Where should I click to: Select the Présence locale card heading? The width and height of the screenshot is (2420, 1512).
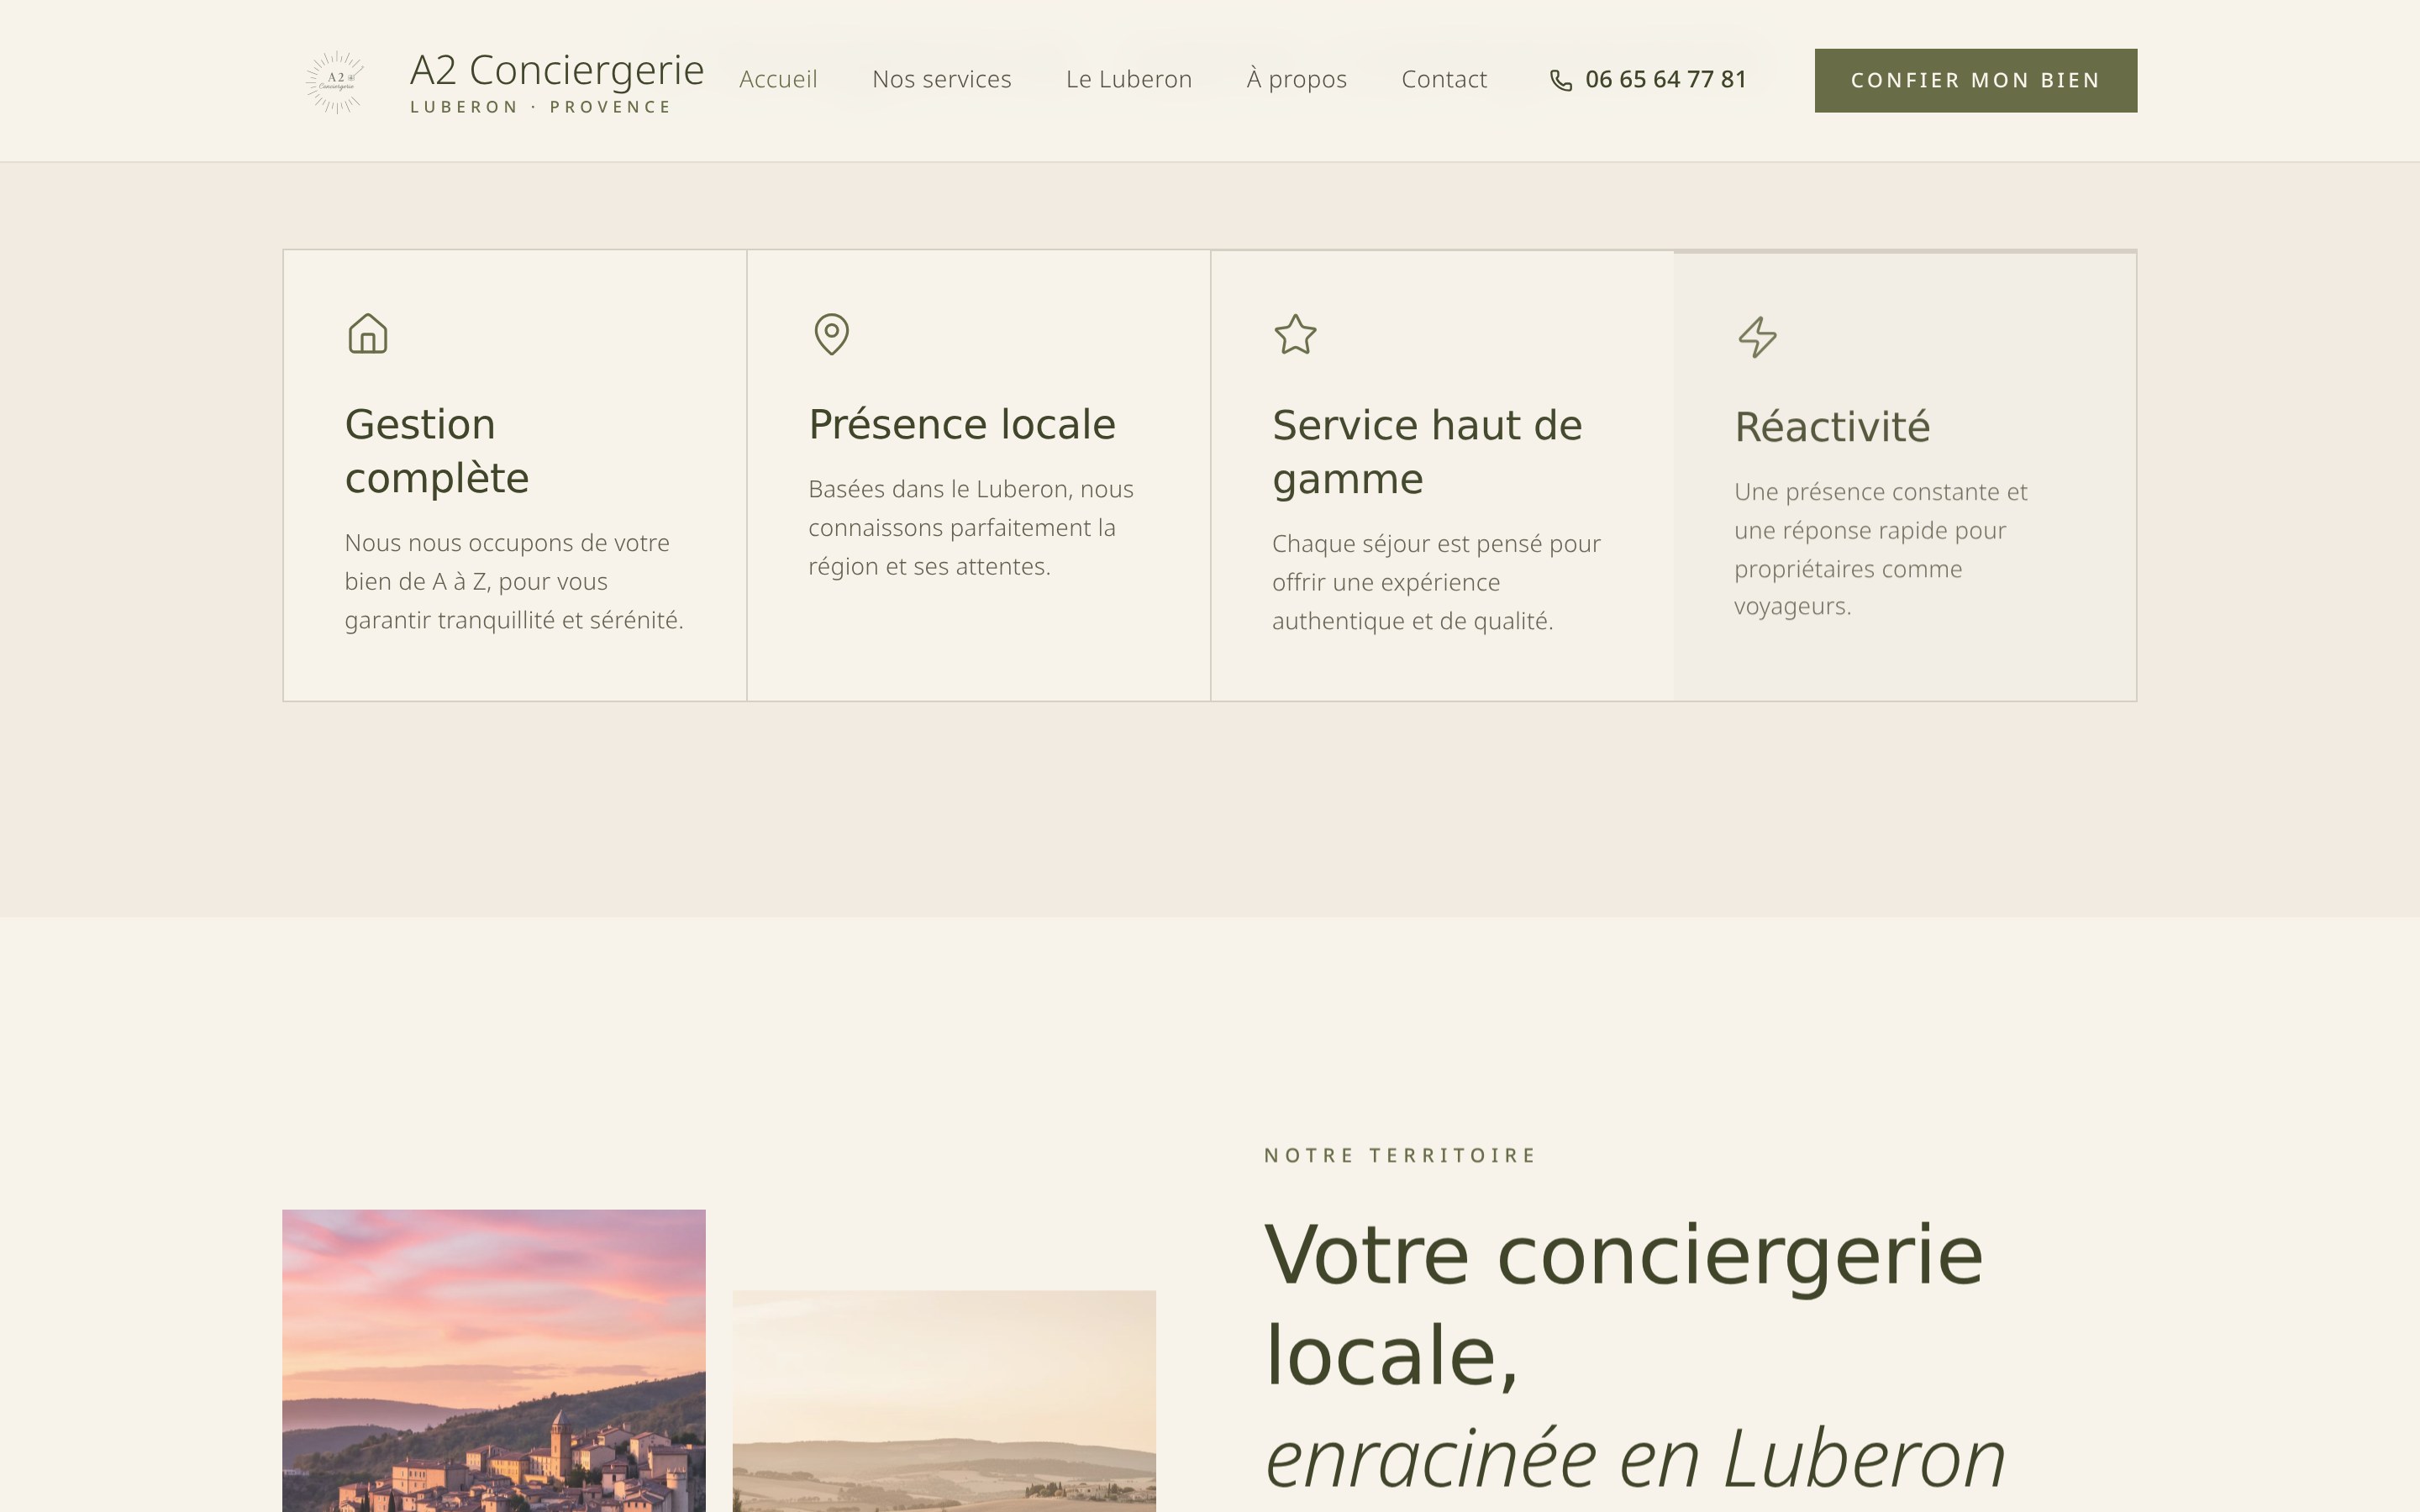(961, 424)
